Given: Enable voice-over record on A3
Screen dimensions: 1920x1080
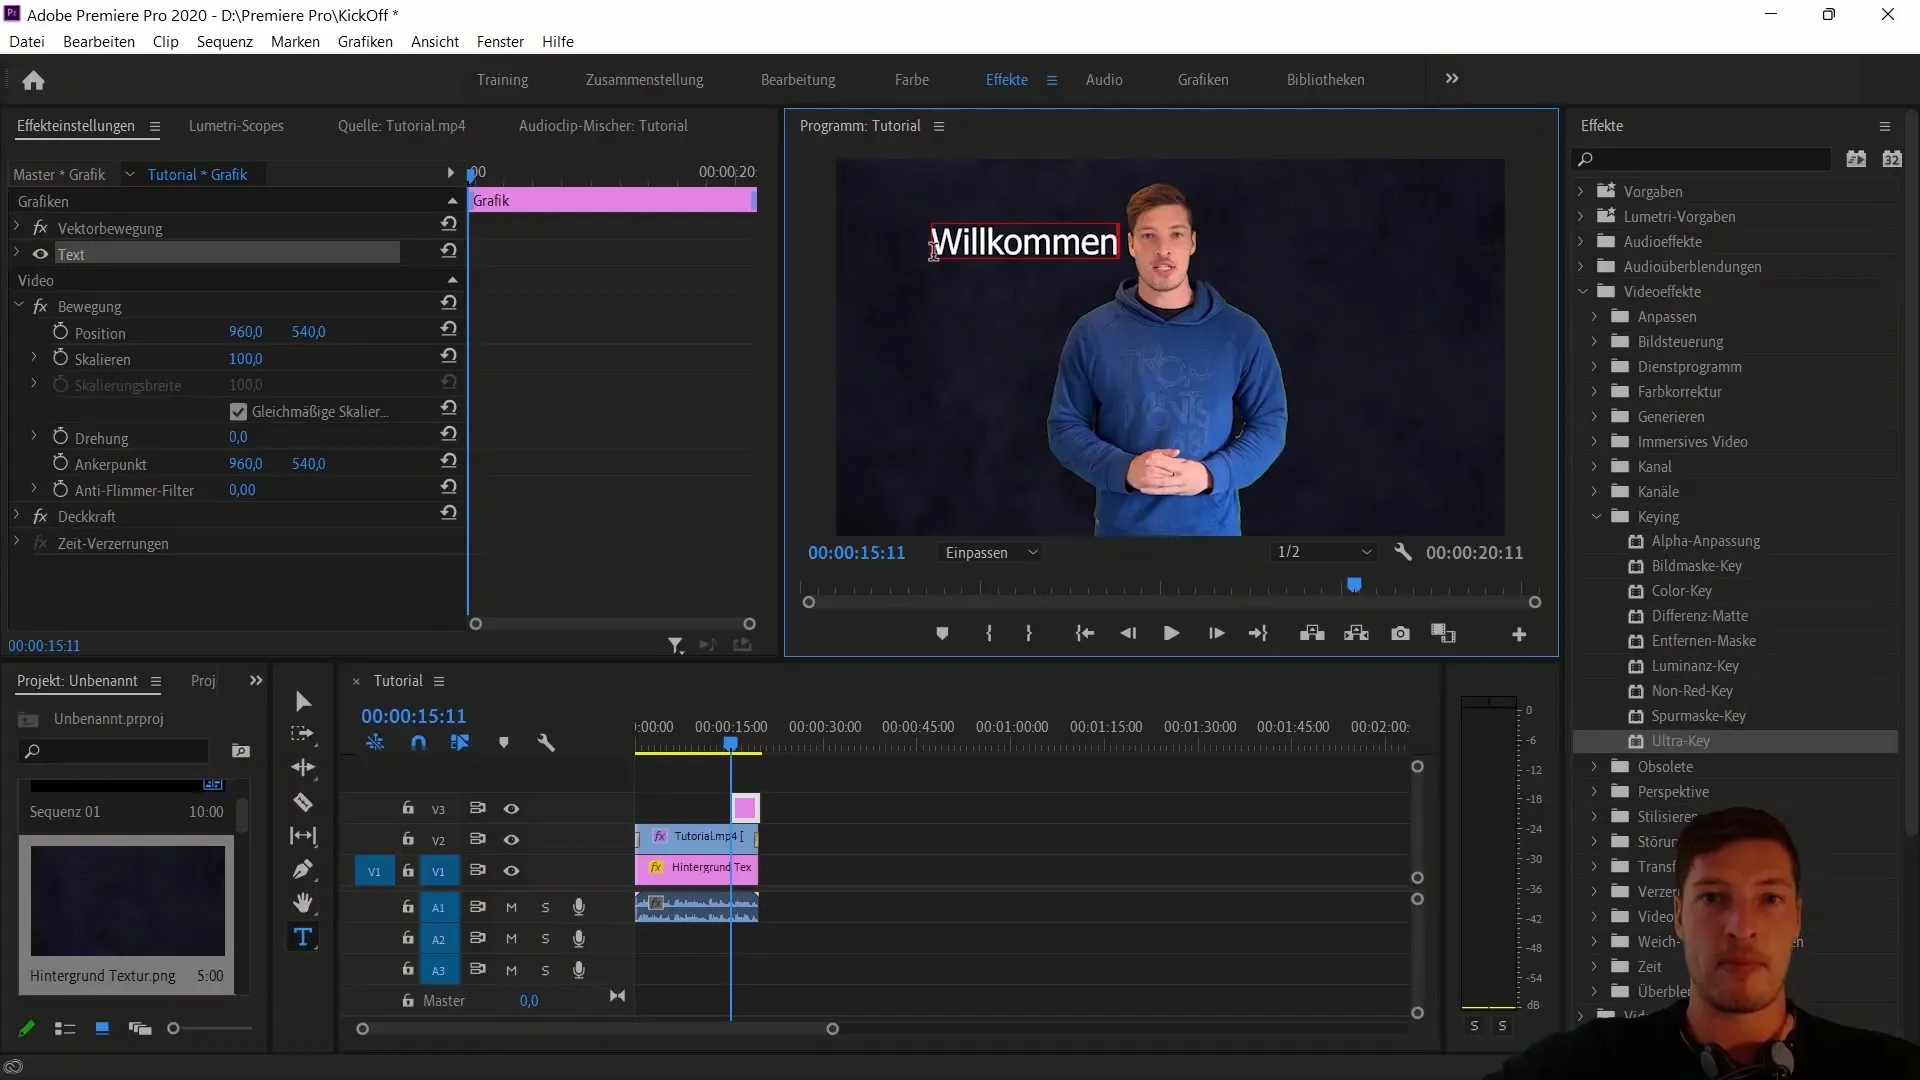Looking at the screenshot, I should (578, 969).
